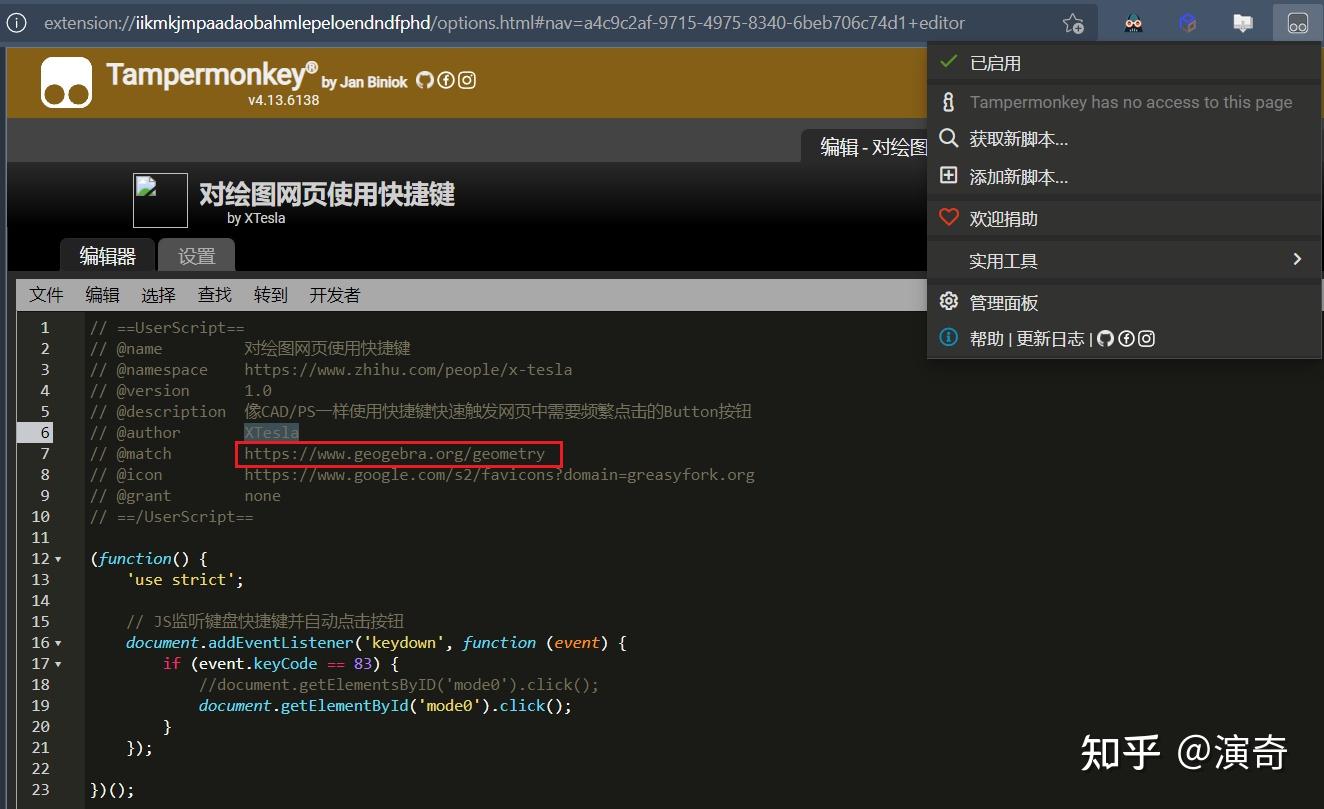The height and width of the screenshot is (809, 1324).
Task: Click the gear icon beside 管理面板
Action: [949, 301]
